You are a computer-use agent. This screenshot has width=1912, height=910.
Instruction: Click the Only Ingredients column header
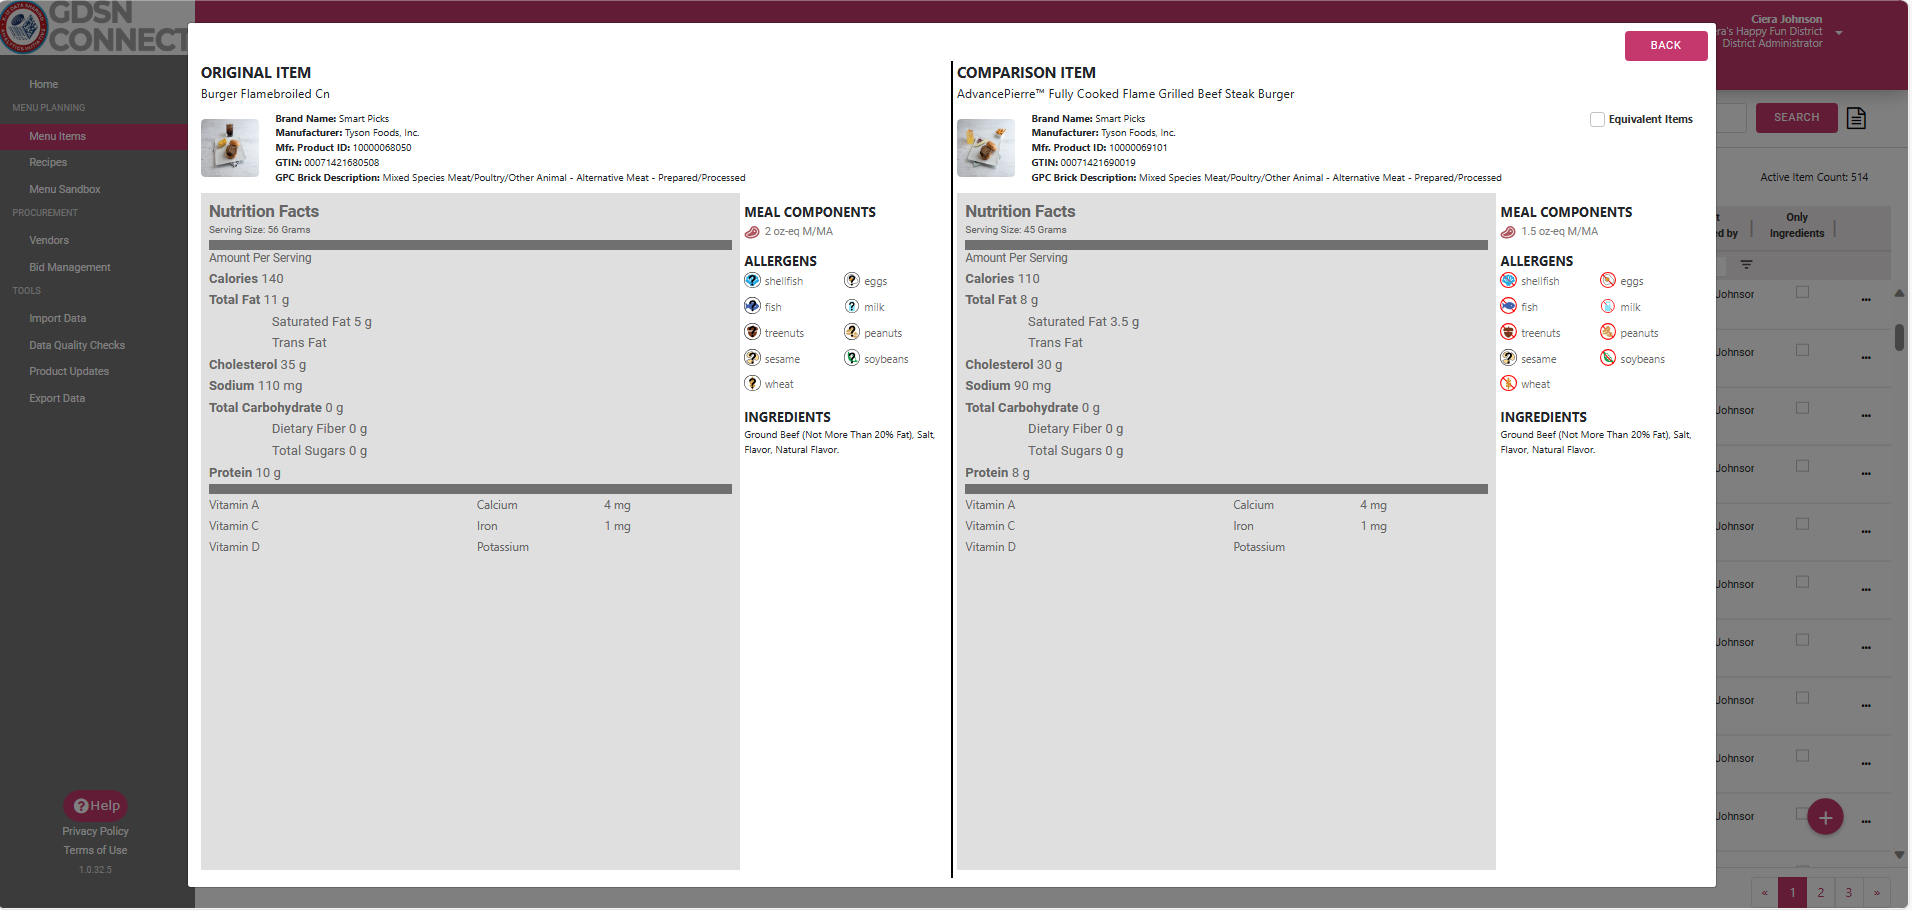point(1797,225)
